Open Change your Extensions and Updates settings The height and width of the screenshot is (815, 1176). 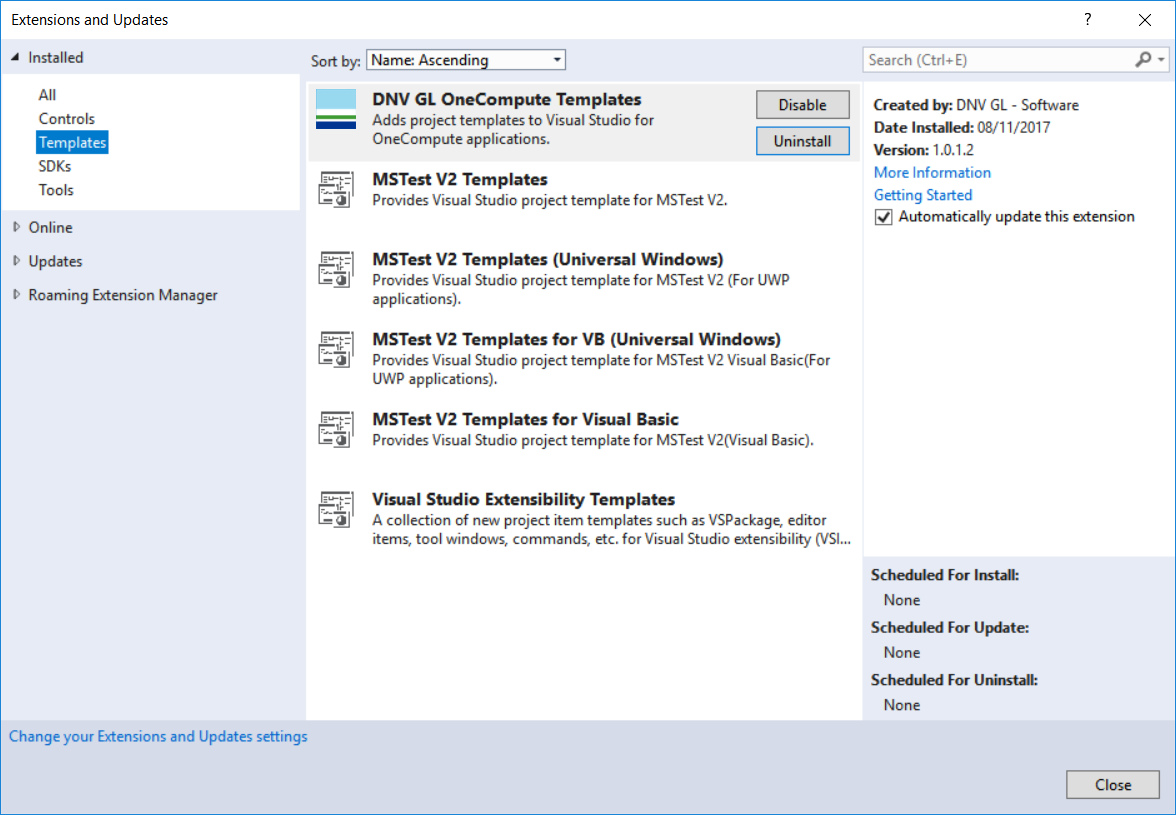click(x=158, y=736)
